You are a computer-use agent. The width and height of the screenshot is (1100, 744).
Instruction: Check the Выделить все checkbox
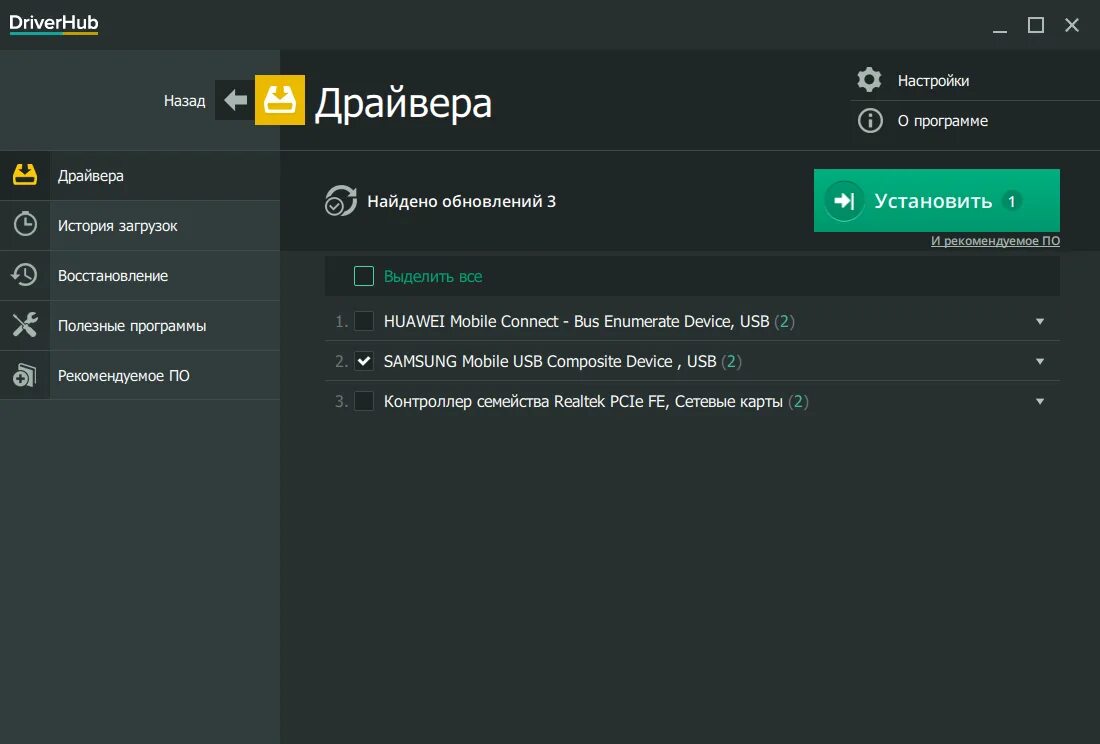coord(363,276)
